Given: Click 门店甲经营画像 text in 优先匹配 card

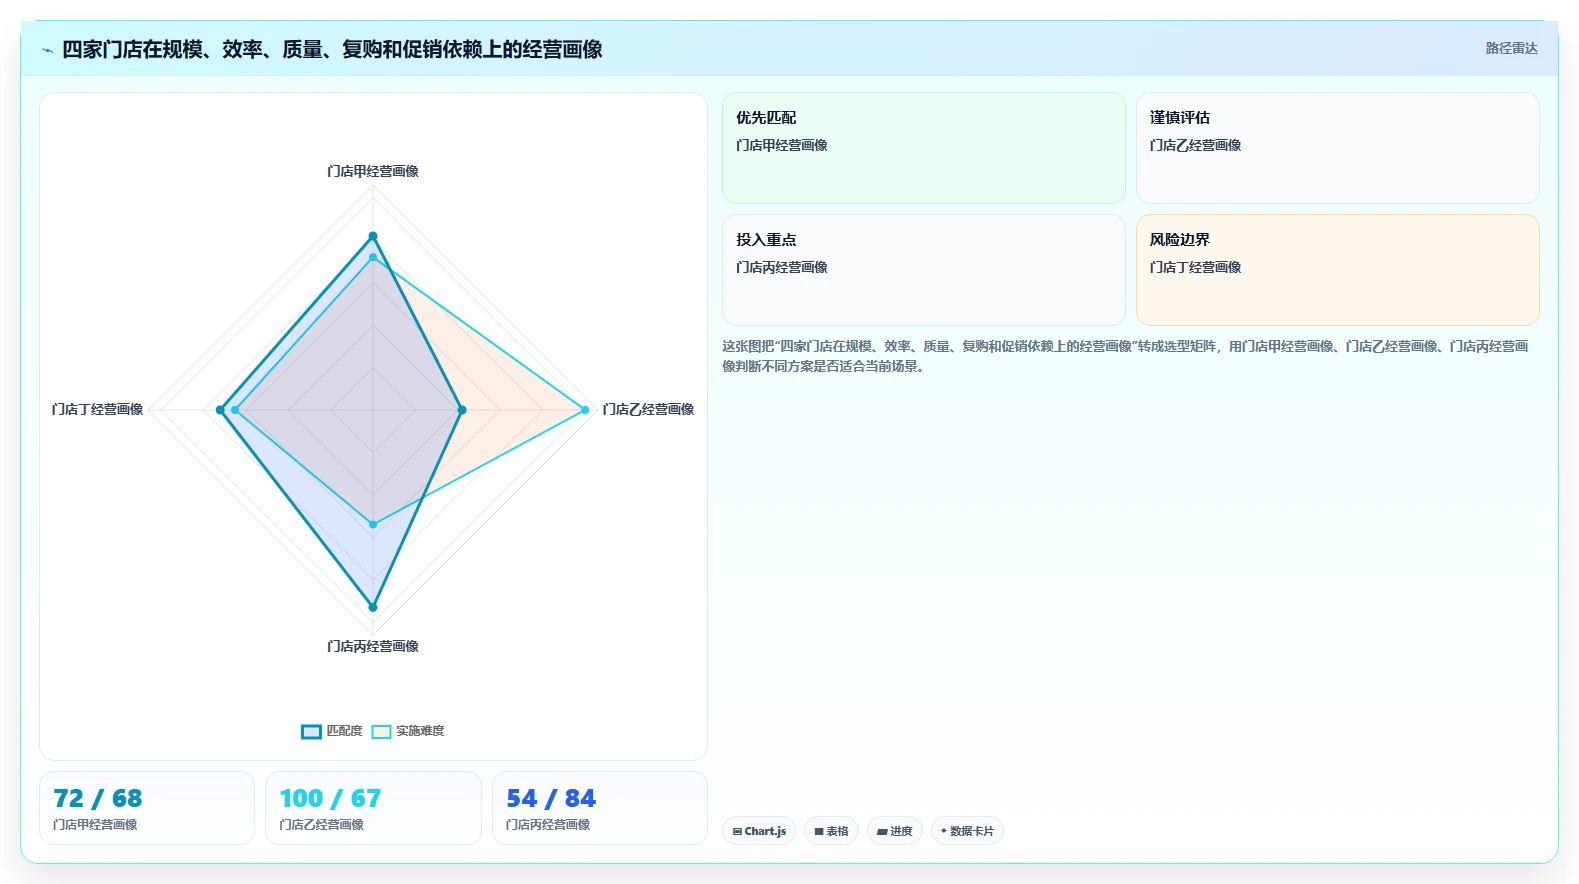Looking at the screenshot, I should (x=782, y=146).
